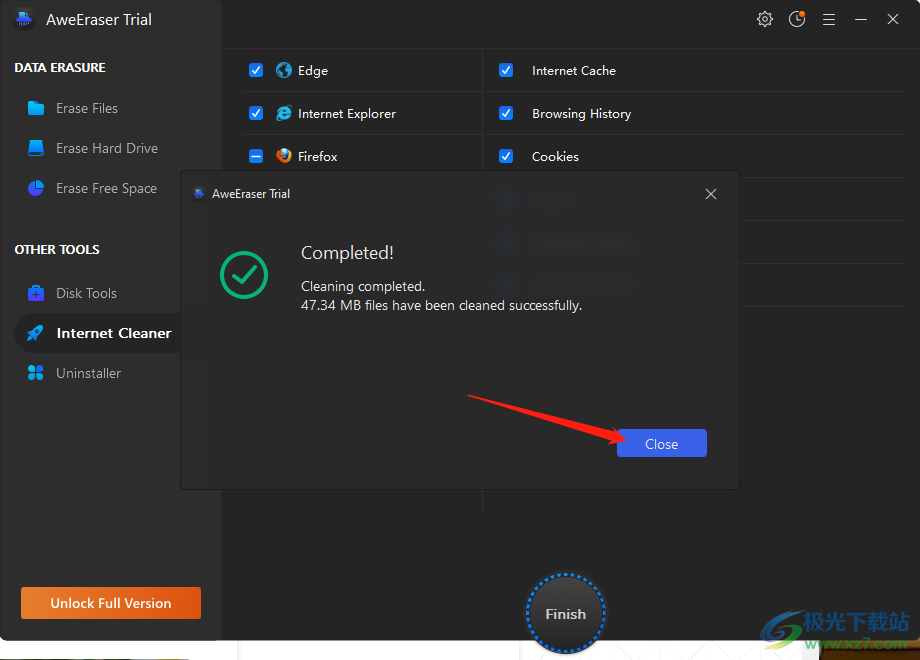Click the "DATA ERASURE" sidebar heading
The image size is (920, 660).
(x=60, y=67)
